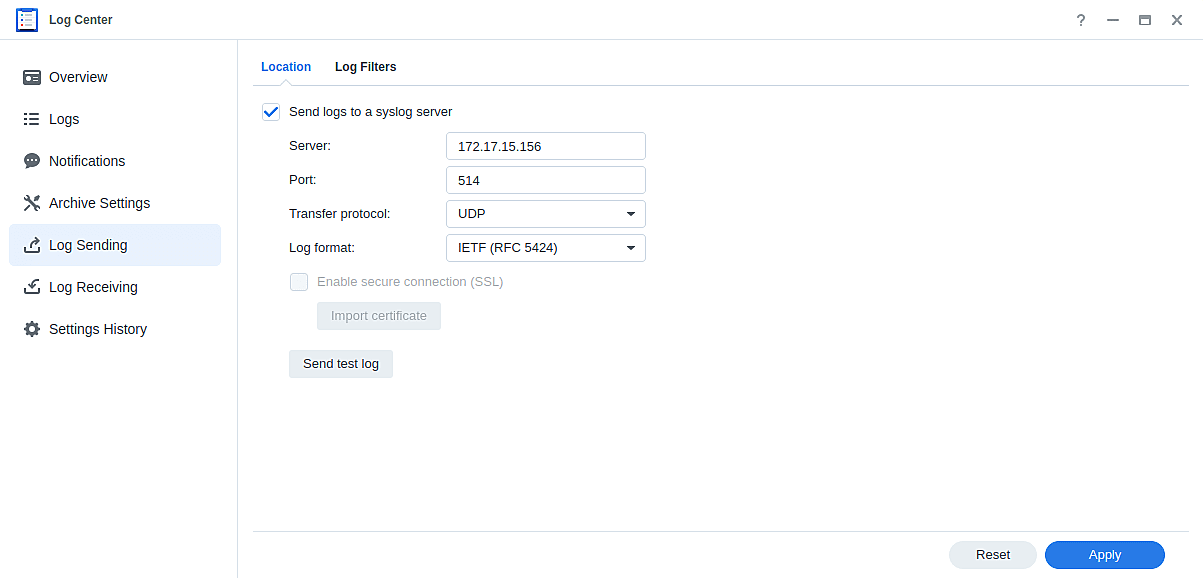This screenshot has width=1203, height=578.
Task: Open Settings History gear icon
Action: point(31,328)
